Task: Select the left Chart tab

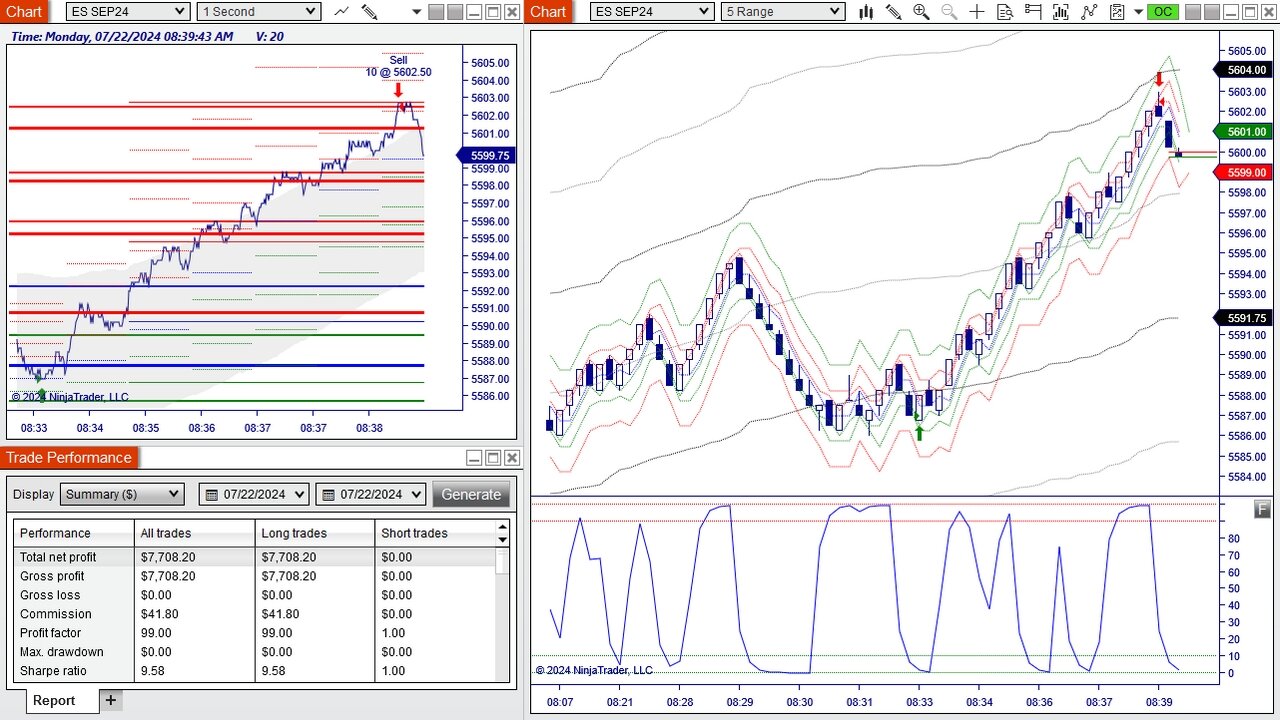Action: (24, 12)
